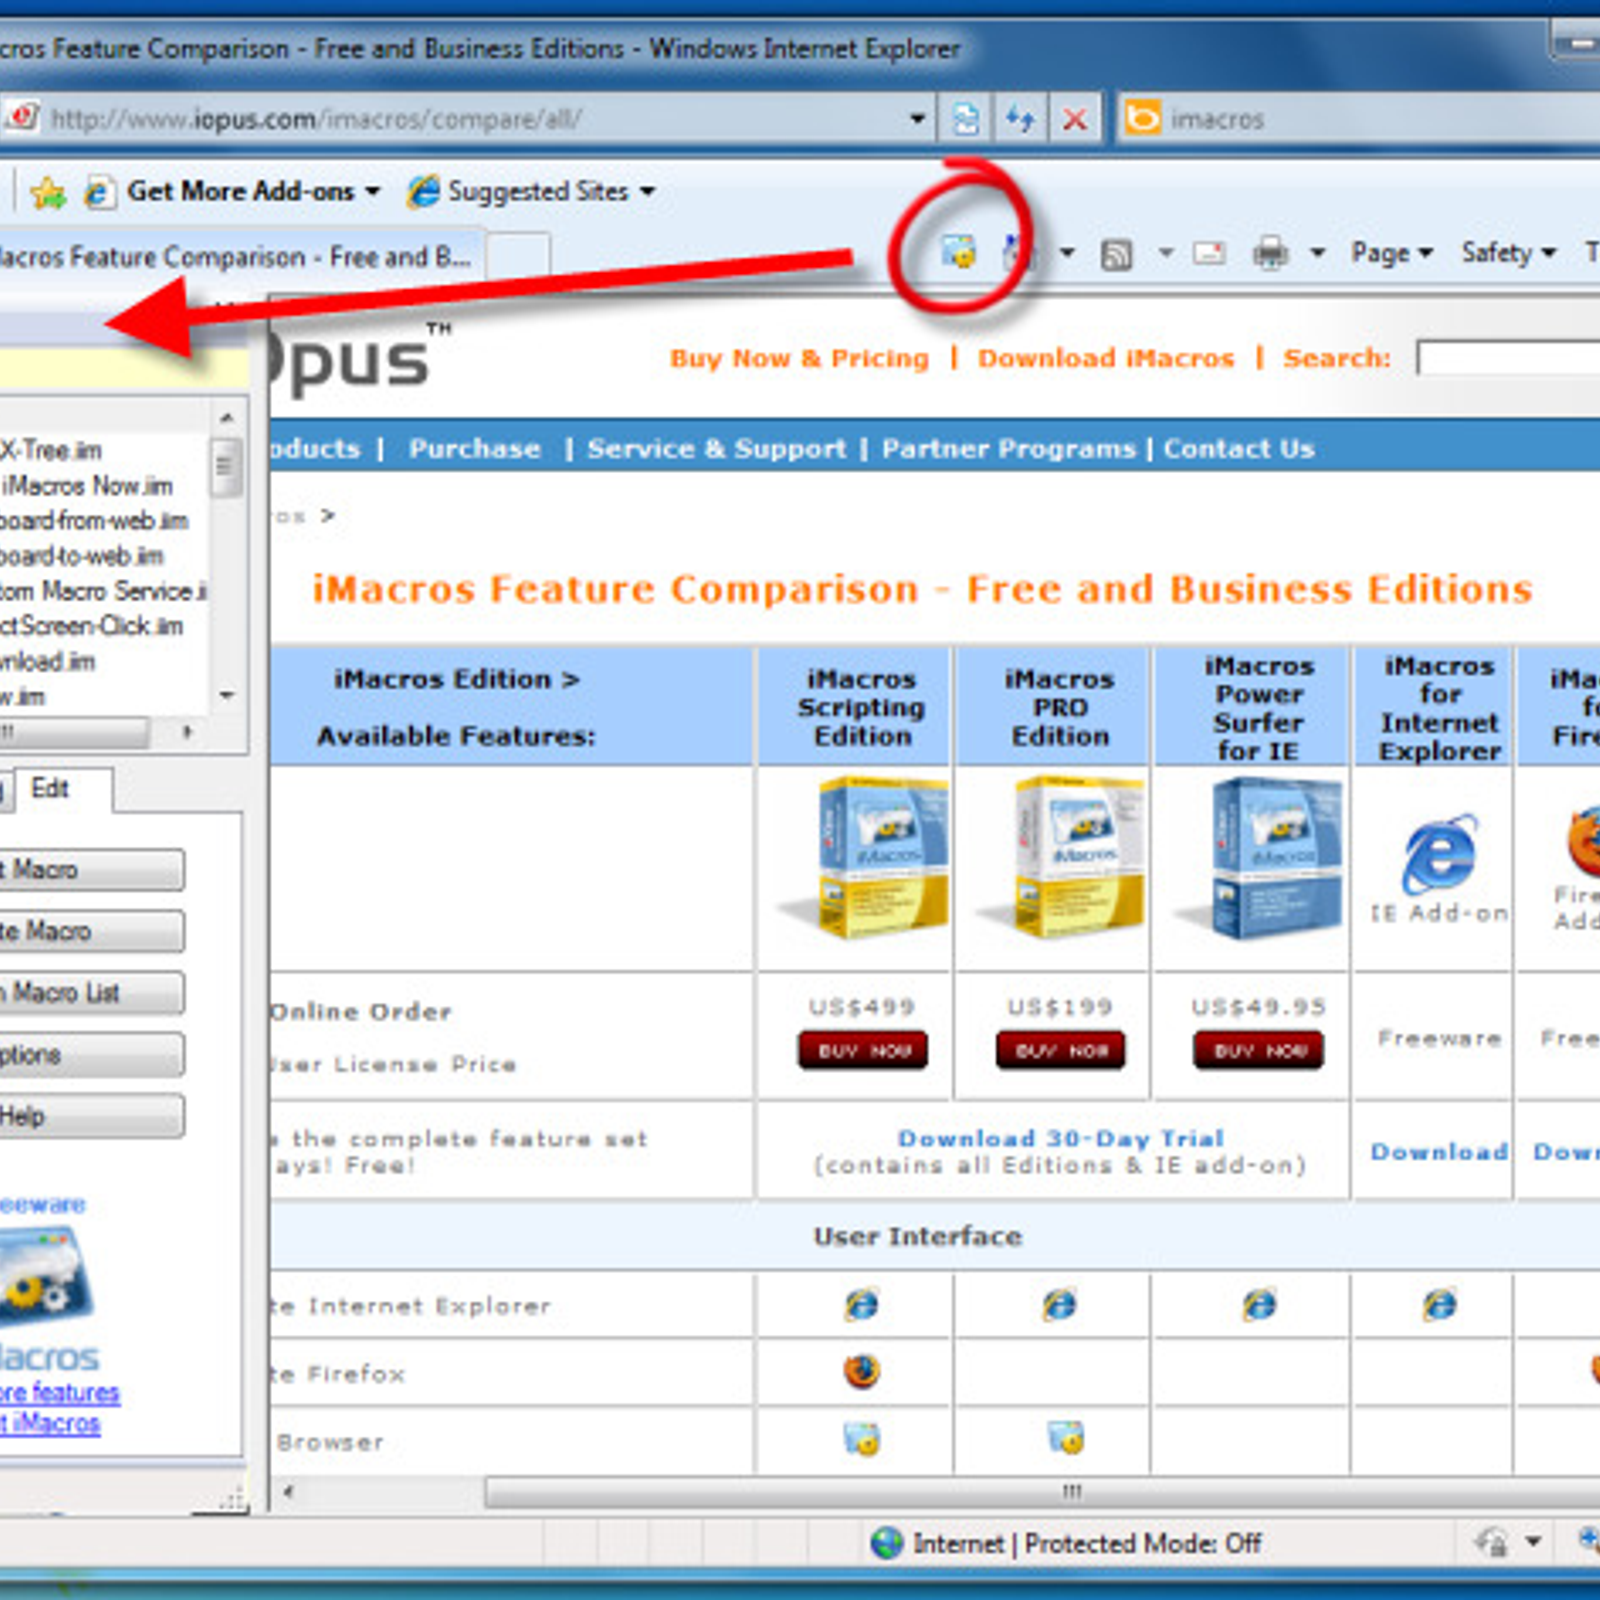Click the Home toolbar icon

(1018, 252)
